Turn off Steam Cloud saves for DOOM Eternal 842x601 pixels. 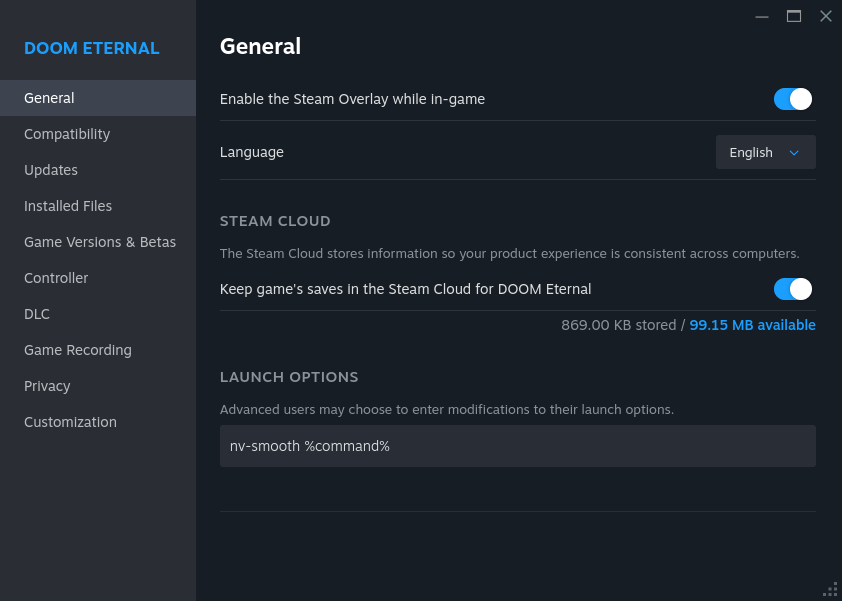tap(792, 288)
